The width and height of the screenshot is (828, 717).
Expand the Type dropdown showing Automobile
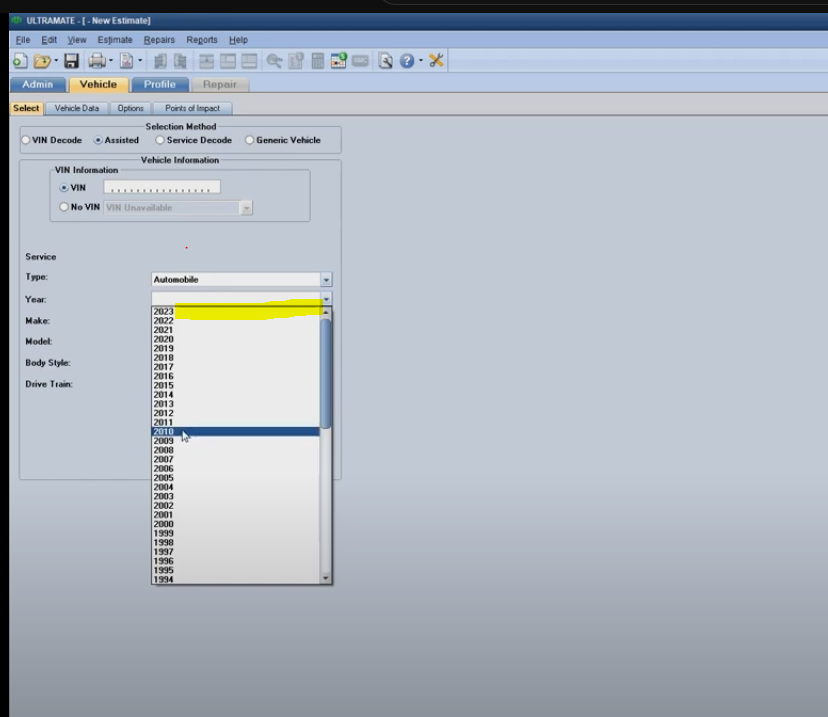(x=326, y=280)
